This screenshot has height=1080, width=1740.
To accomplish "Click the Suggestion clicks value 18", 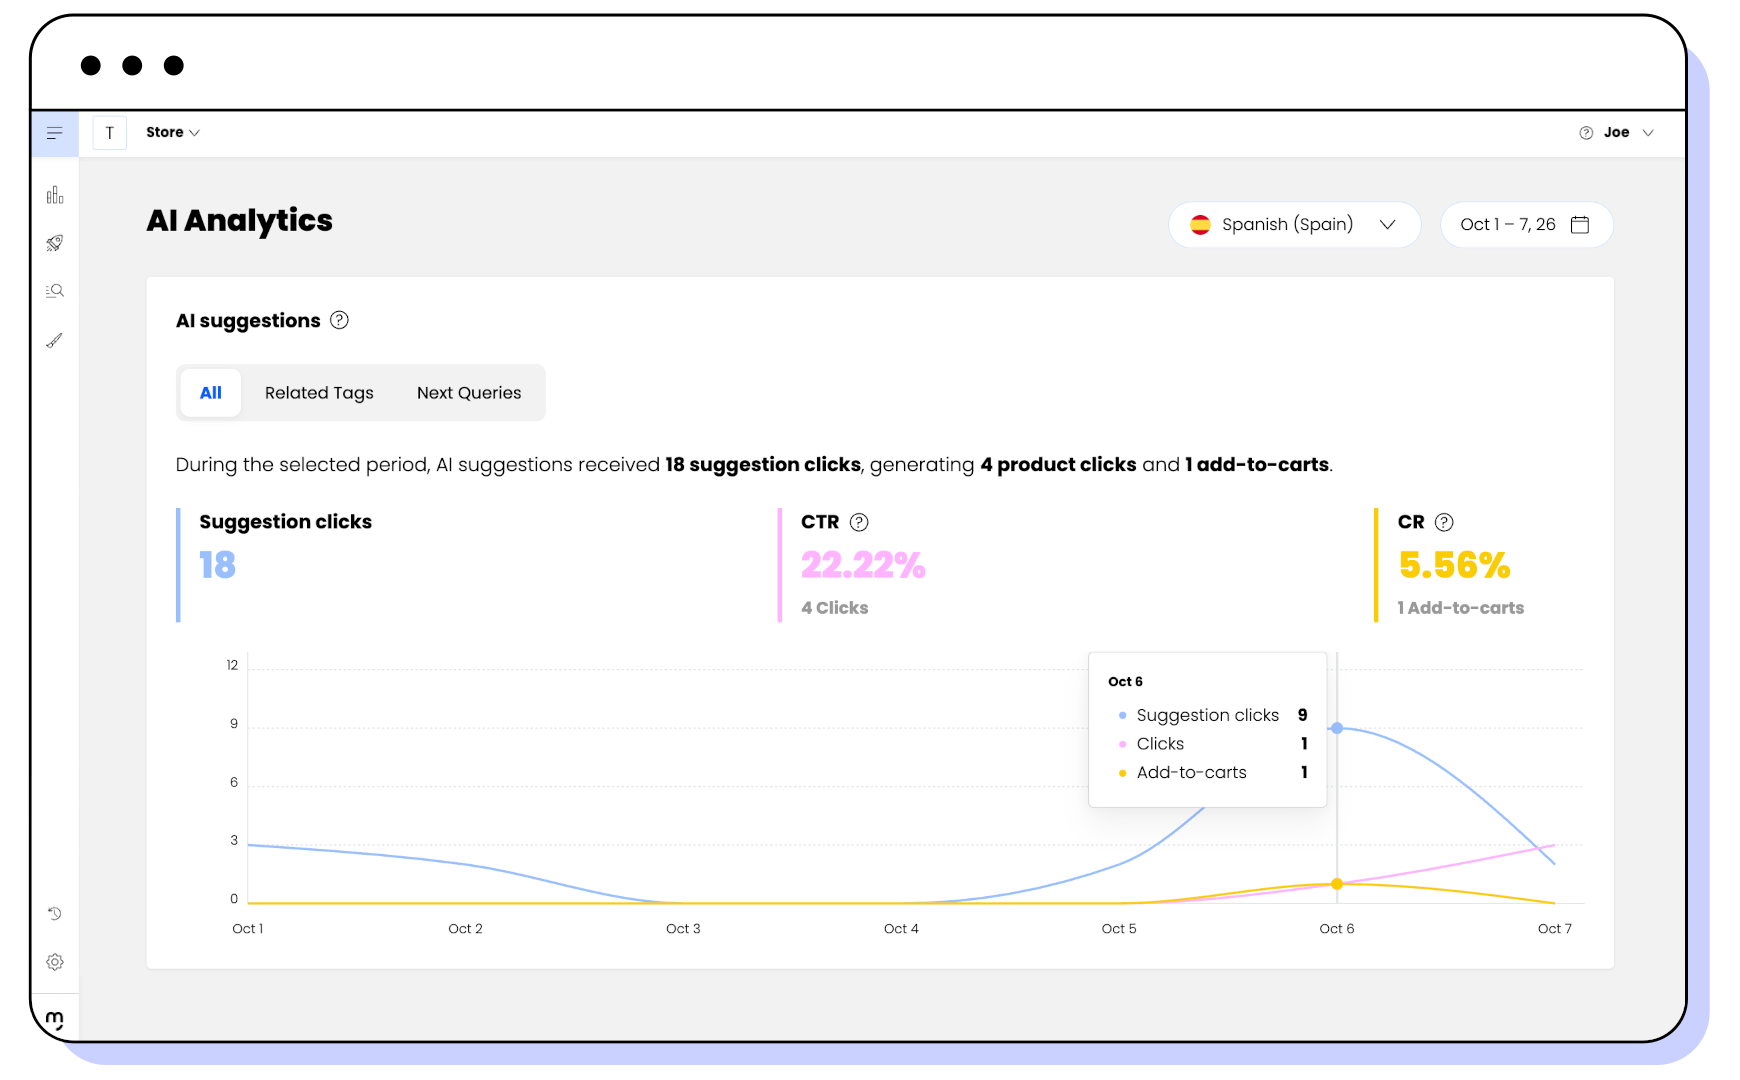I will click(x=217, y=565).
